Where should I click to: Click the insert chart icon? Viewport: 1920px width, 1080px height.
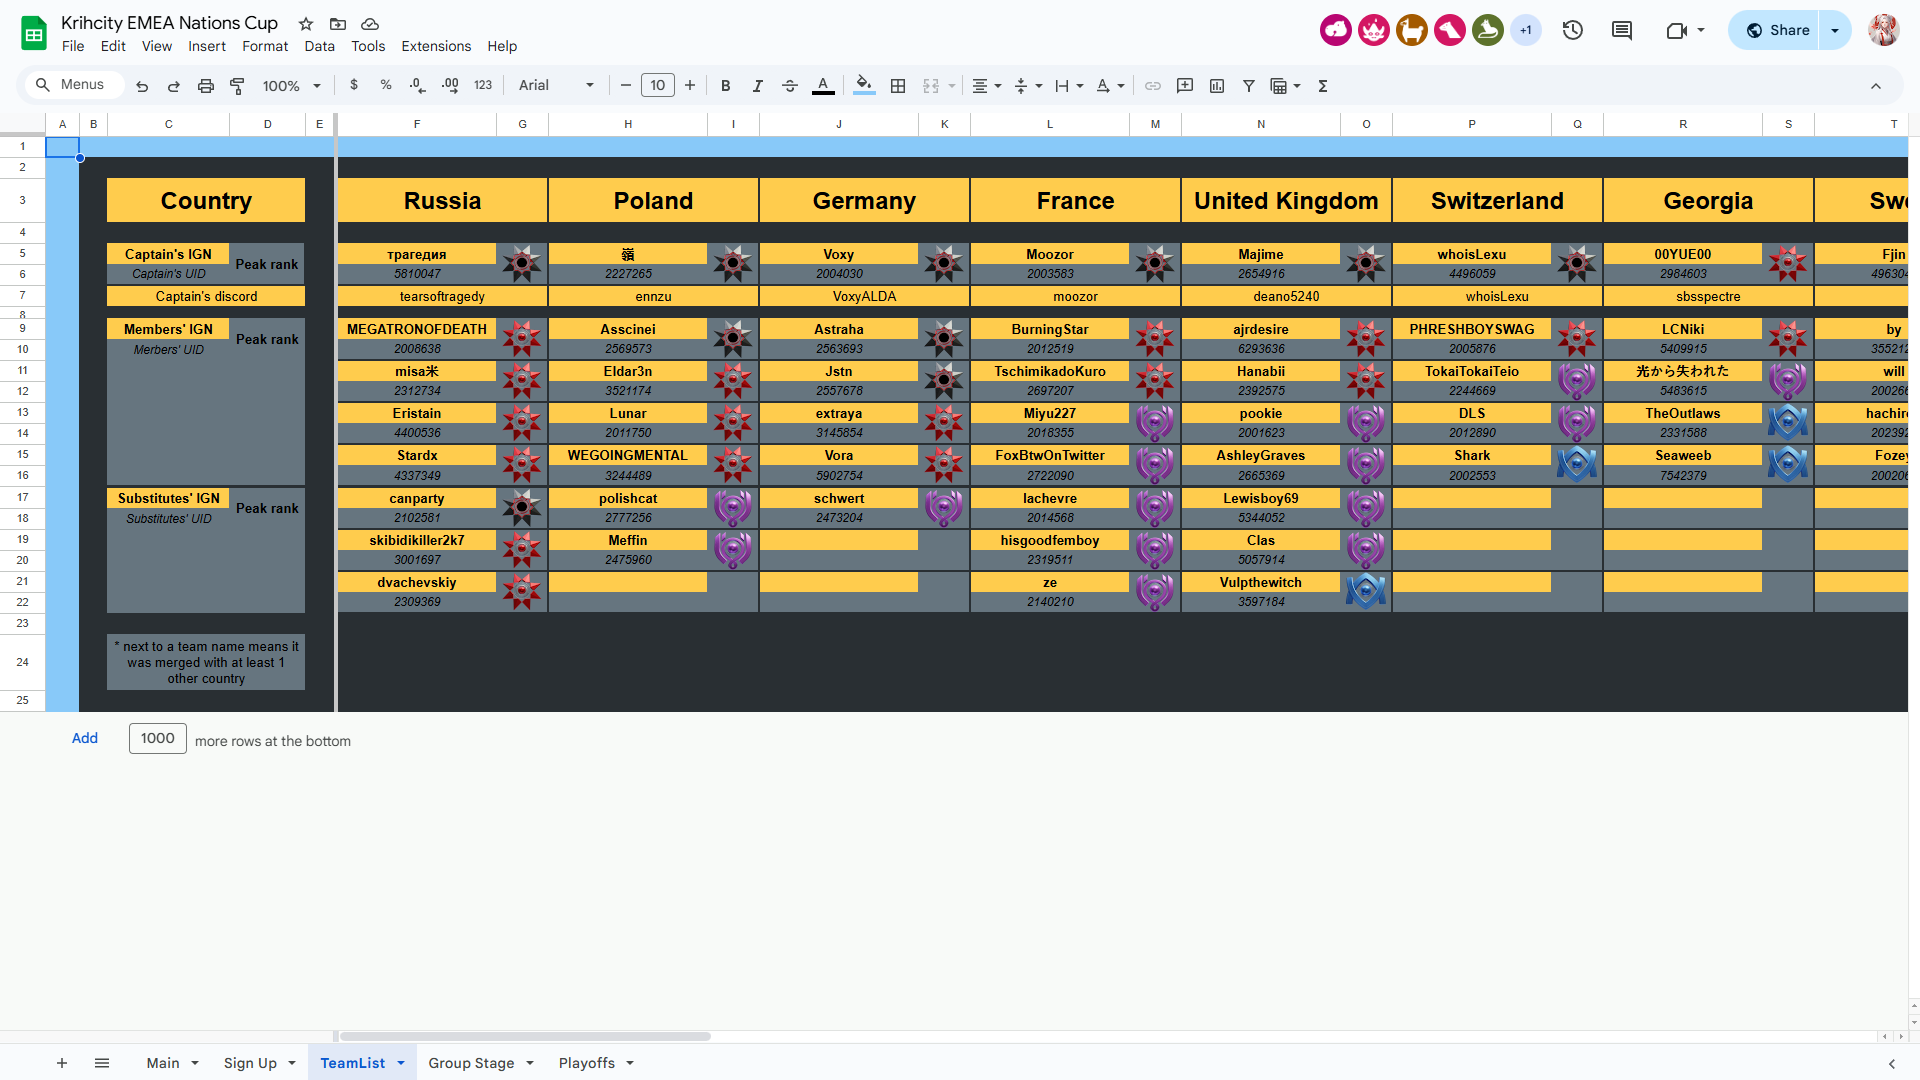pos(1217,86)
